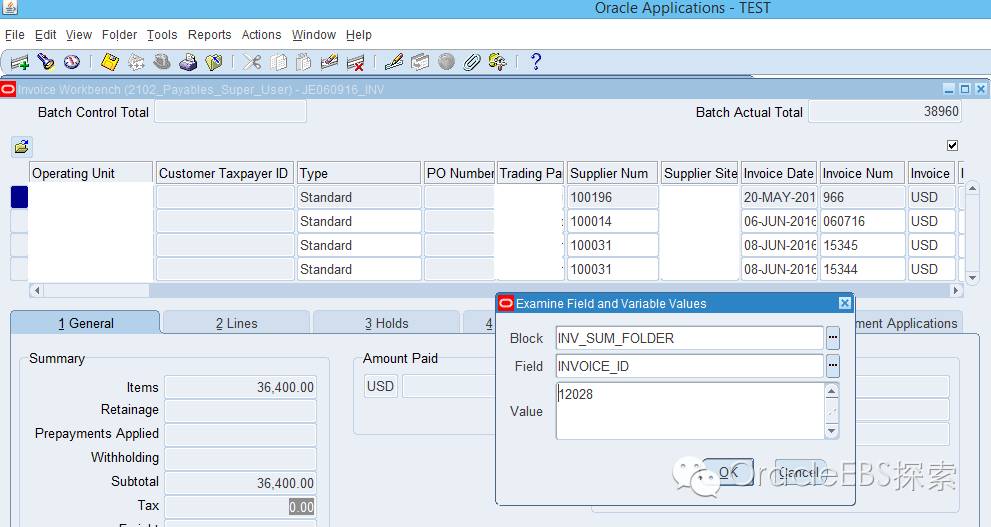Click the Oracle icon in Examine dialog title
This screenshot has width=991, height=527.
coord(506,303)
